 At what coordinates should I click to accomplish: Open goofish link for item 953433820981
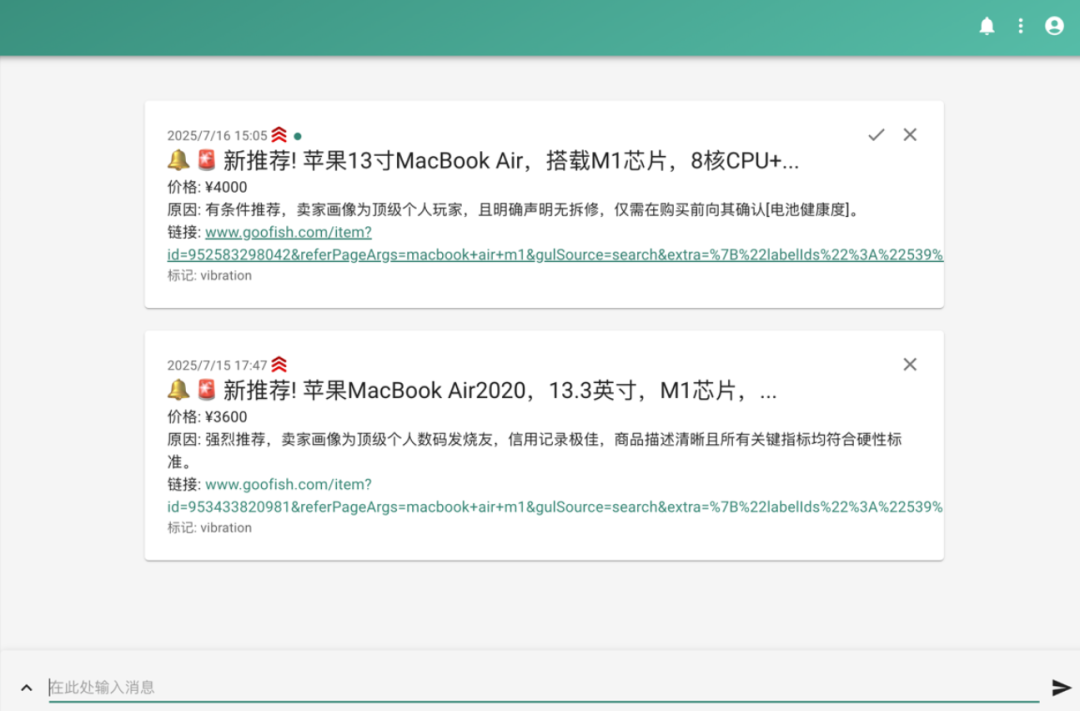click(555, 495)
